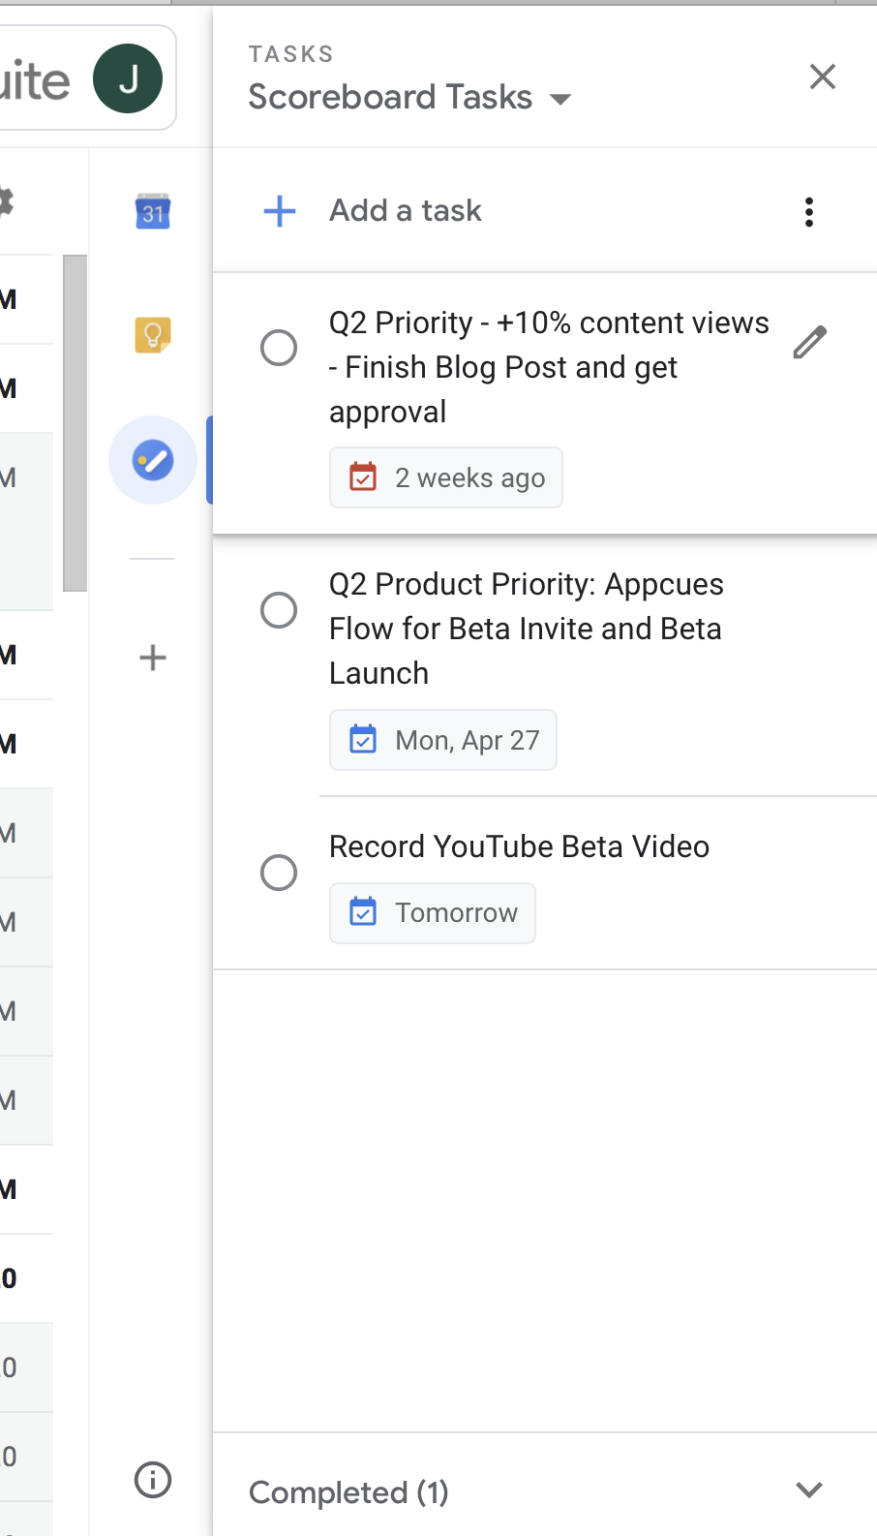This screenshot has height=1536, width=877.
Task: Edit the Q2 Priority blog post task
Action: pos(809,343)
